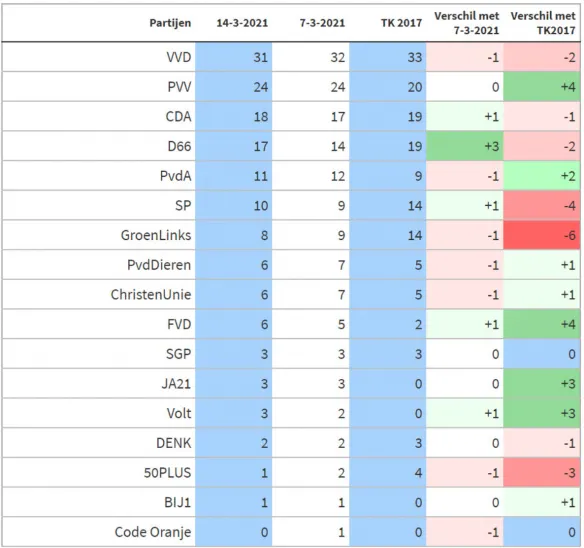Select the Code Oranje row label
584x548 pixels.
[x=153, y=532]
